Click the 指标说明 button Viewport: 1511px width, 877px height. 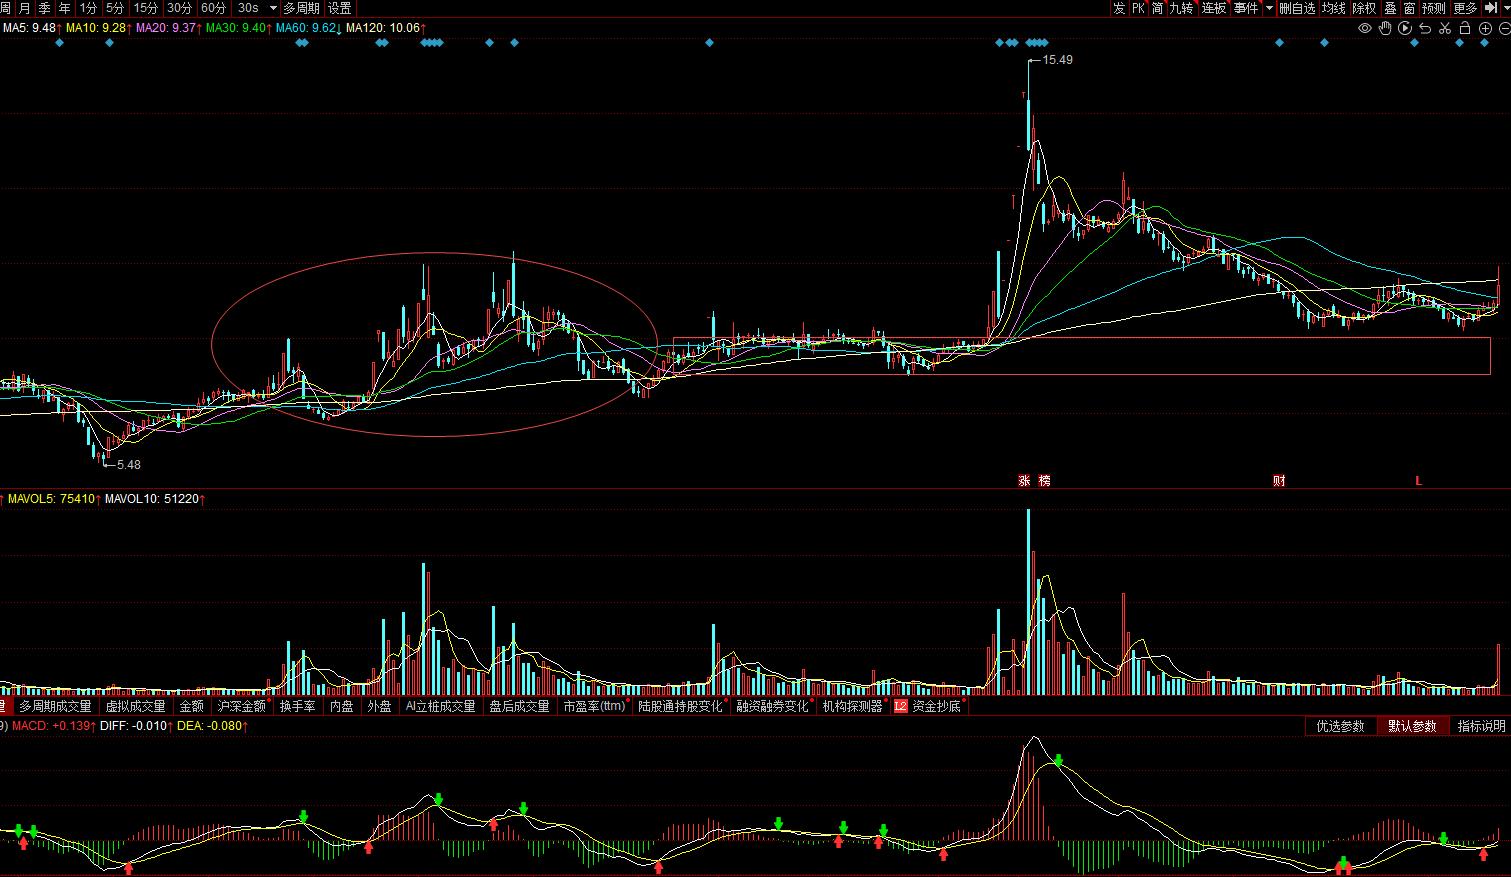(x=1481, y=726)
